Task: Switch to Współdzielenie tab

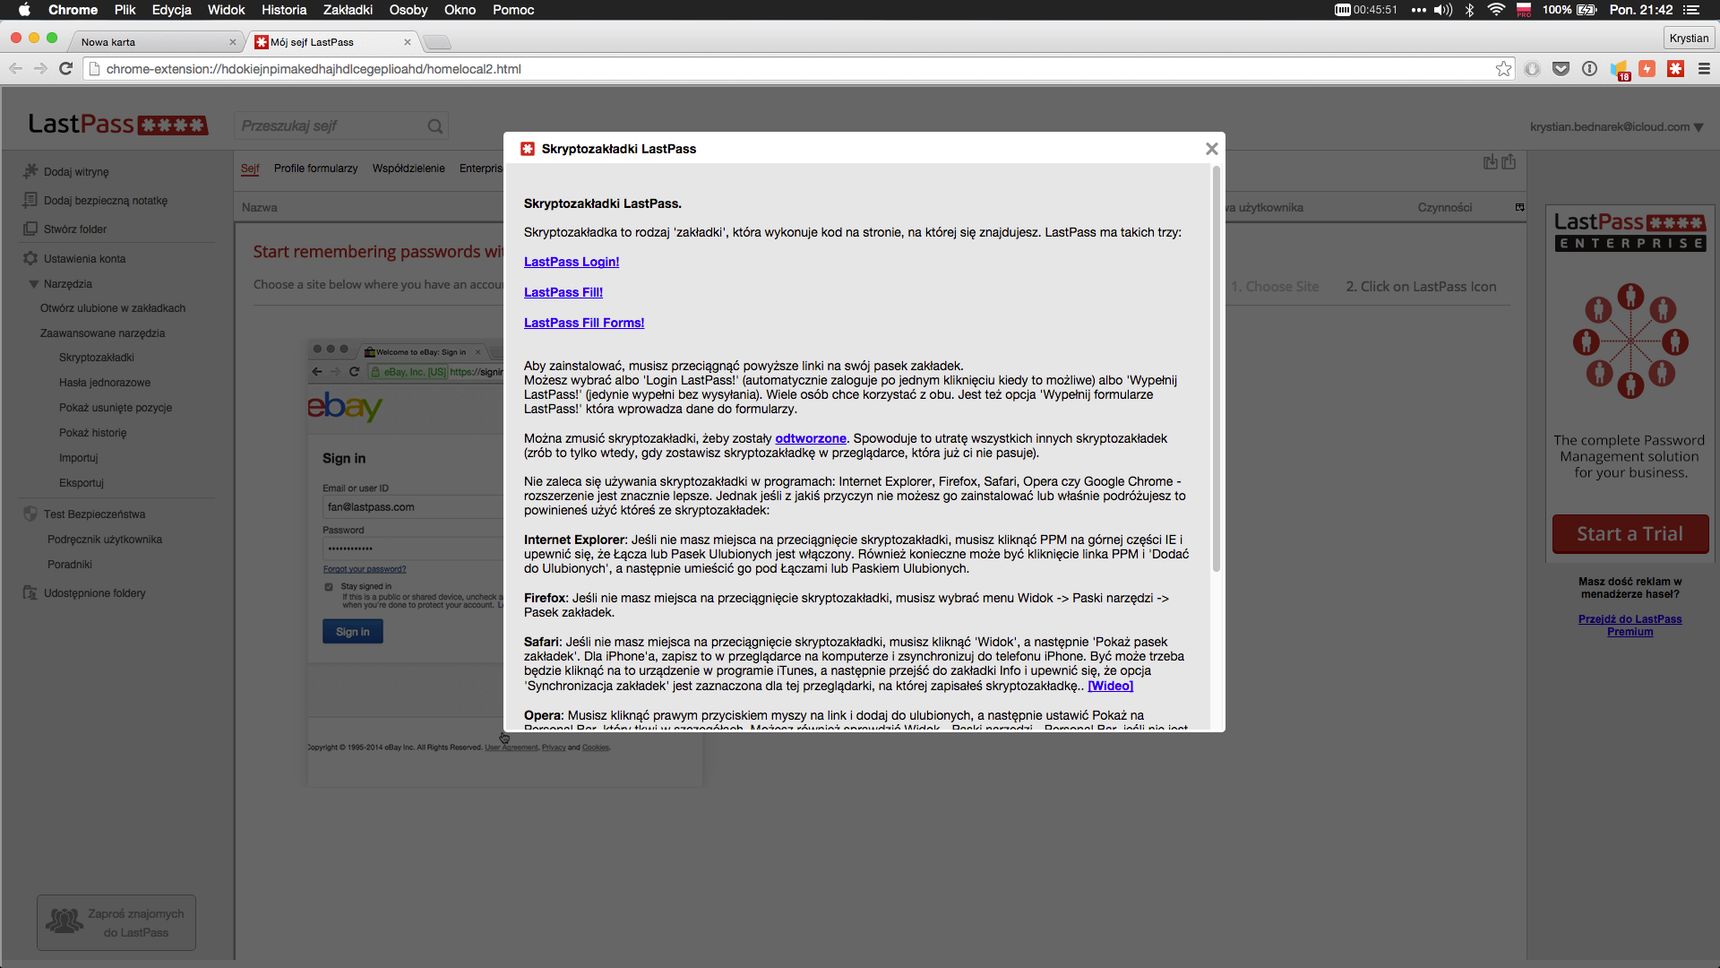Action: click(x=408, y=168)
